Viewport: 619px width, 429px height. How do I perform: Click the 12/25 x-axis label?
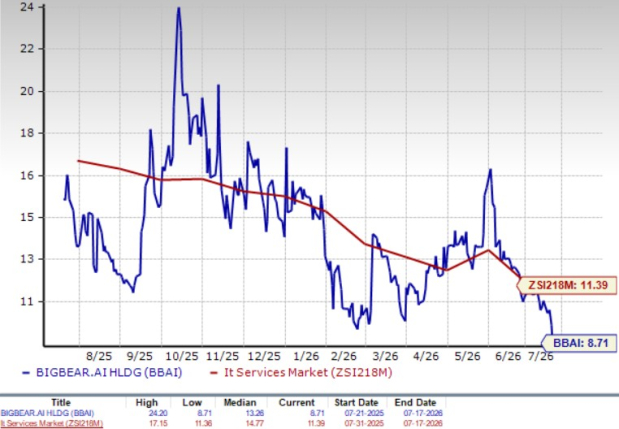(x=264, y=356)
